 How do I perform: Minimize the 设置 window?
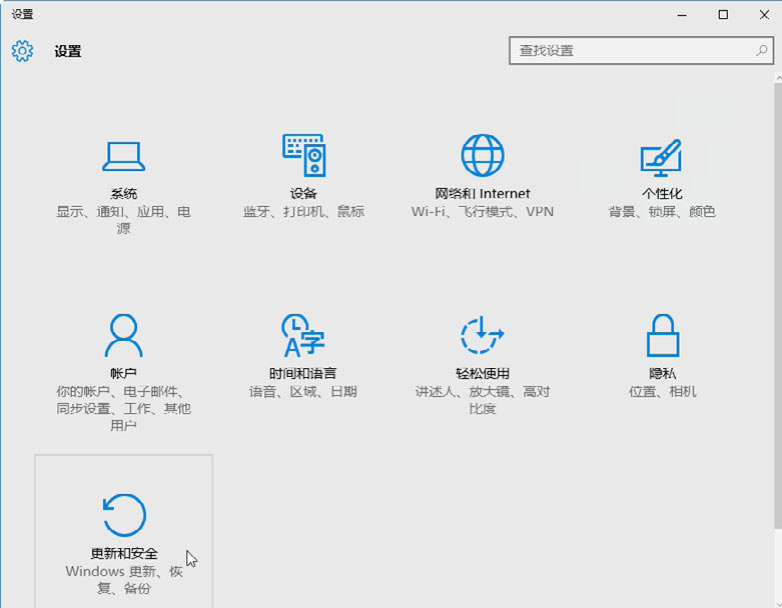(682, 14)
